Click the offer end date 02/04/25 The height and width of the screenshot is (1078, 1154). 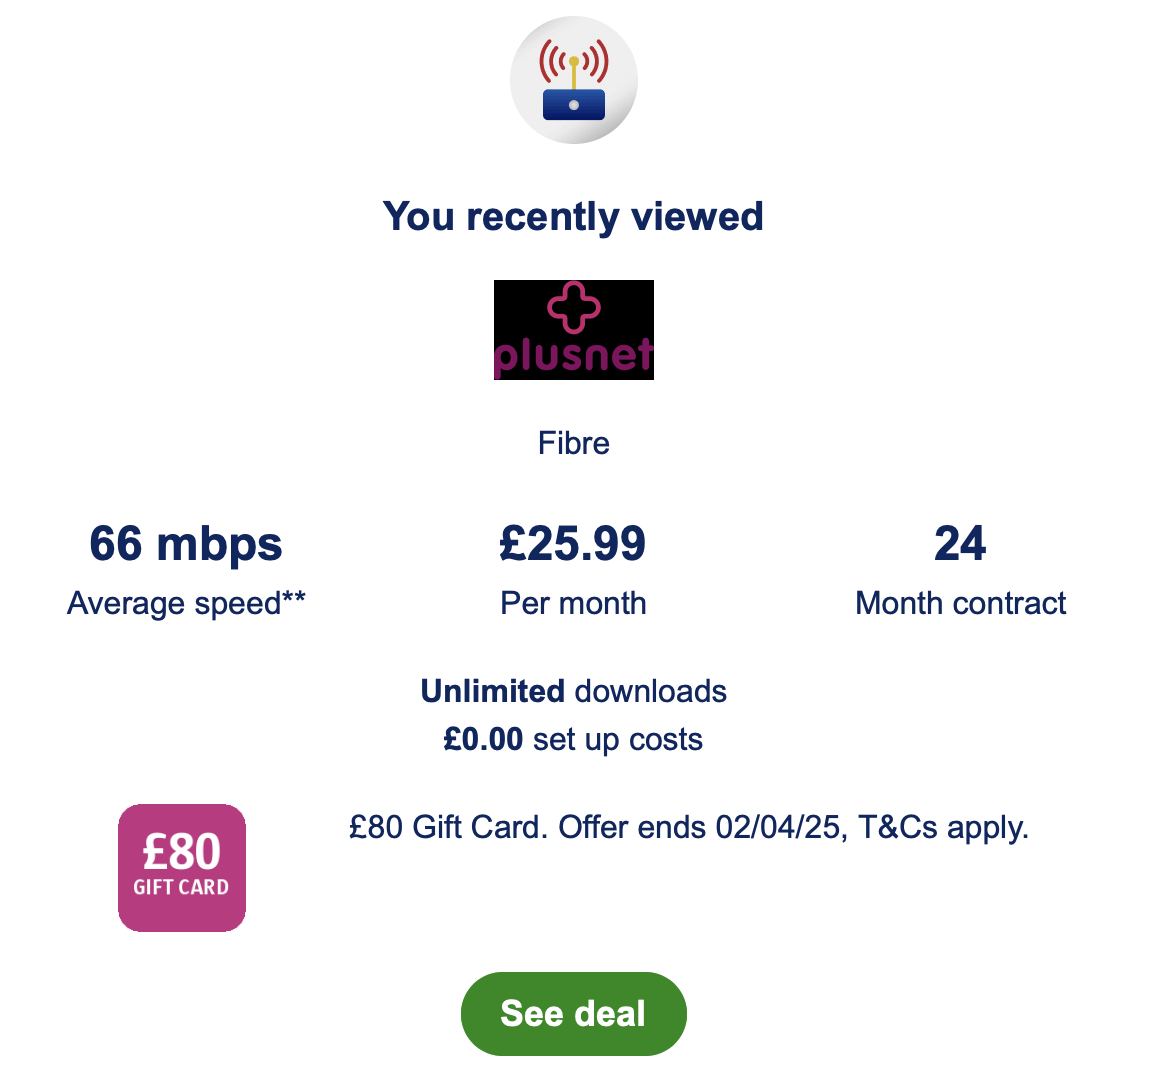coord(771,828)
